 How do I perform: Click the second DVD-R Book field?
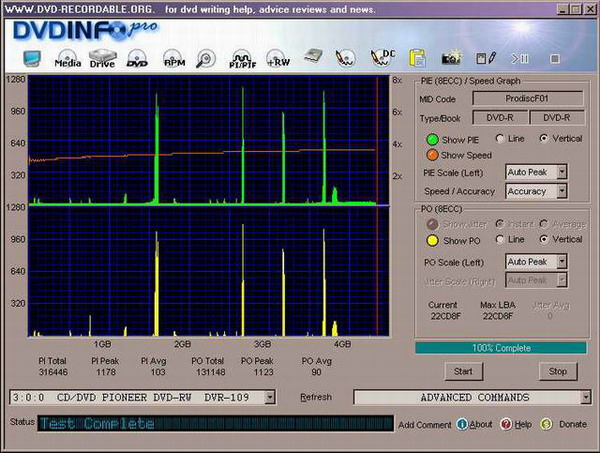pos(557,118)
